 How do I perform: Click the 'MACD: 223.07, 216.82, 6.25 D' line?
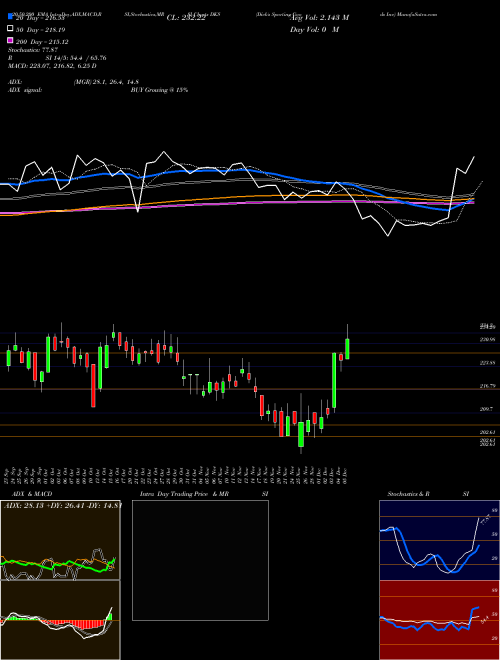point(52,66)
